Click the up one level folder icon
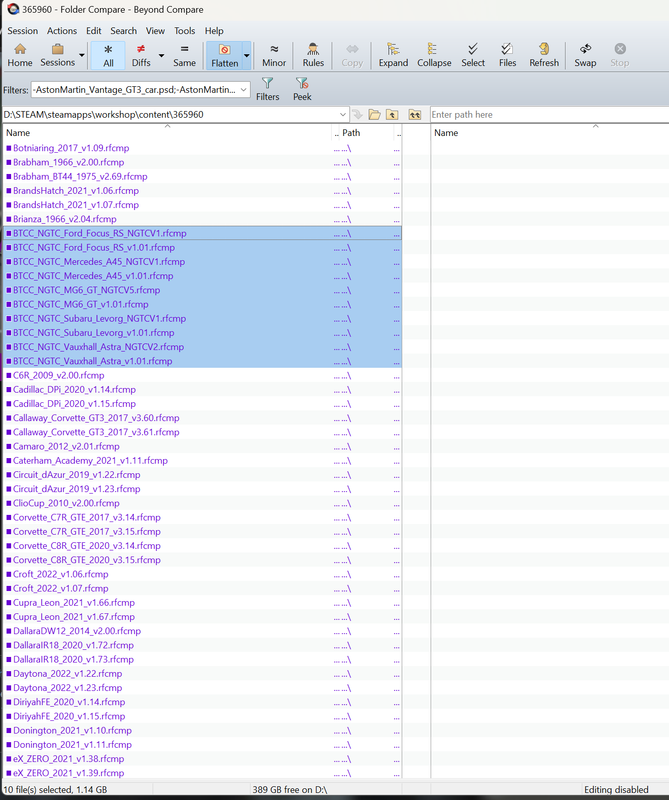Screen dimensions: 669x800 (x=392, y=115)
